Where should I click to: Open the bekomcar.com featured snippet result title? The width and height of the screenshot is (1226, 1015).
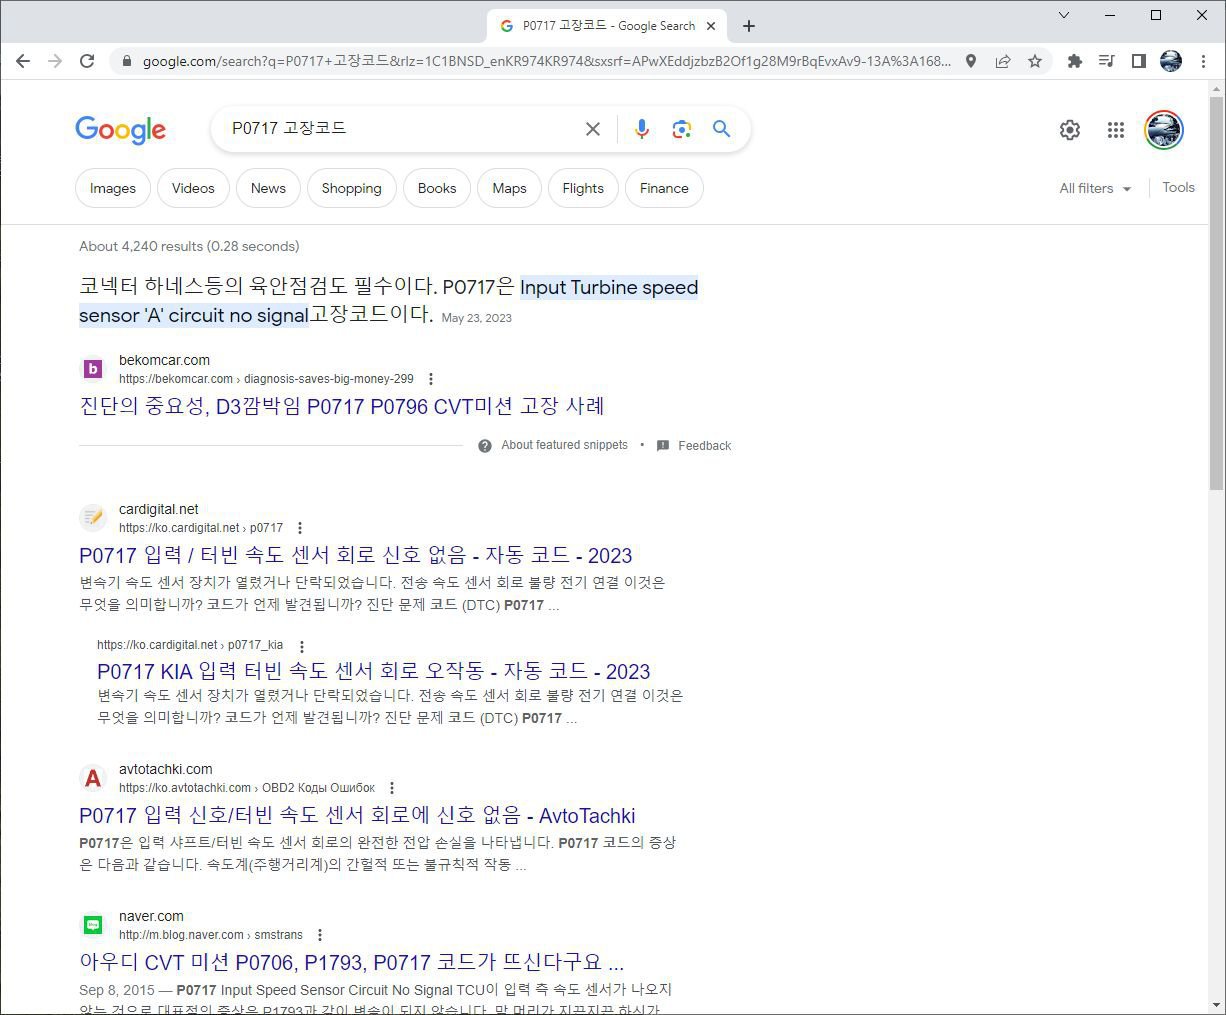(342, 406)
